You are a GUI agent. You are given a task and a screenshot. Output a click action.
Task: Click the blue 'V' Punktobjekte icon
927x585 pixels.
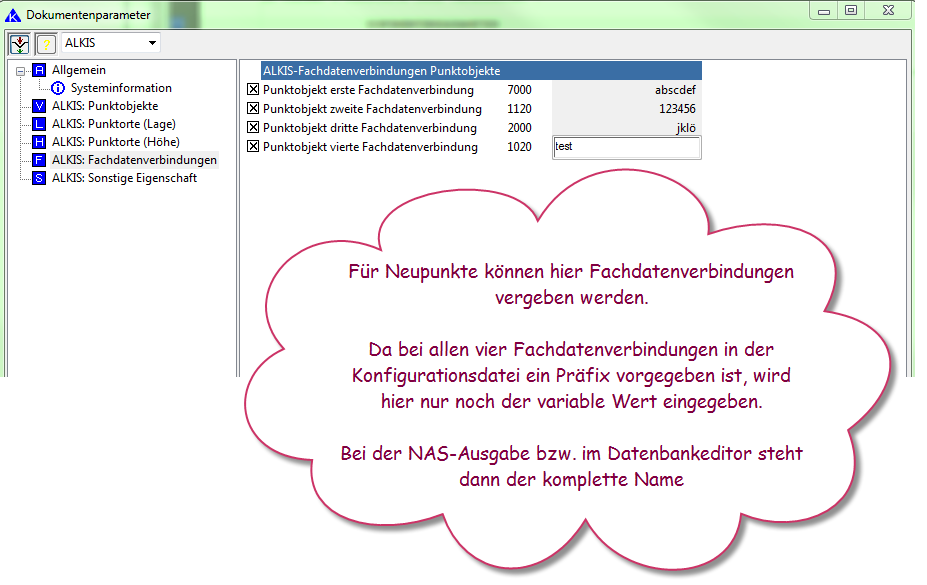point(39,106)
